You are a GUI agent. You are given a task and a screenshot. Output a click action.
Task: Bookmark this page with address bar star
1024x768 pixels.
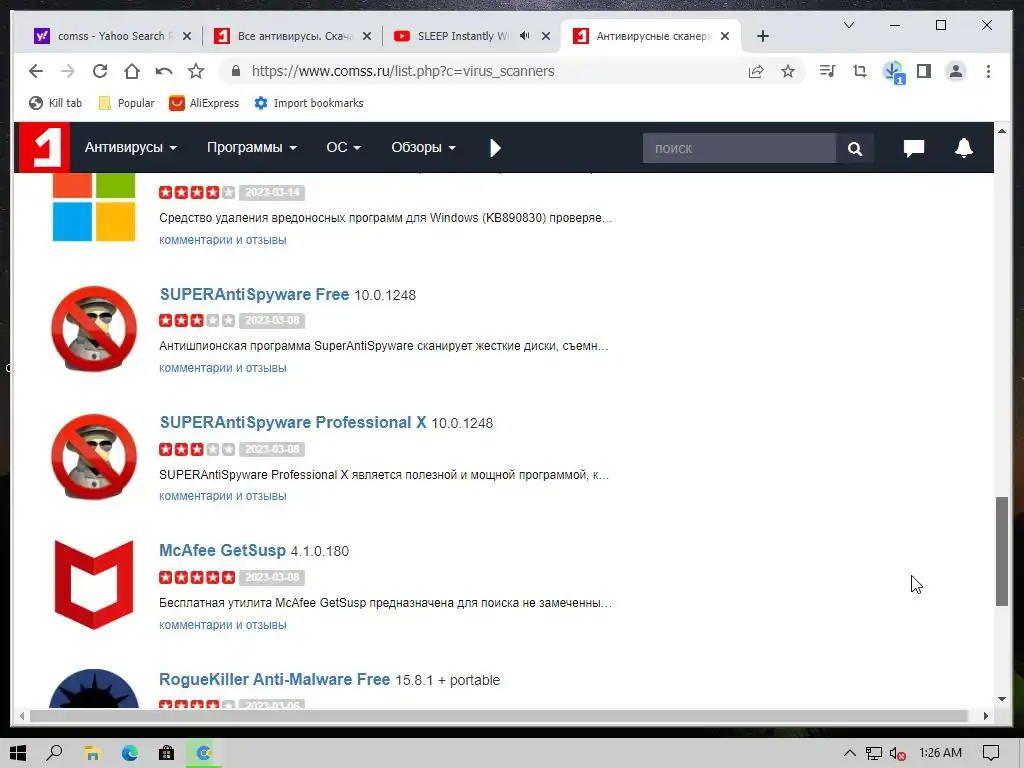pyautogui.click(x=788, y=71)
